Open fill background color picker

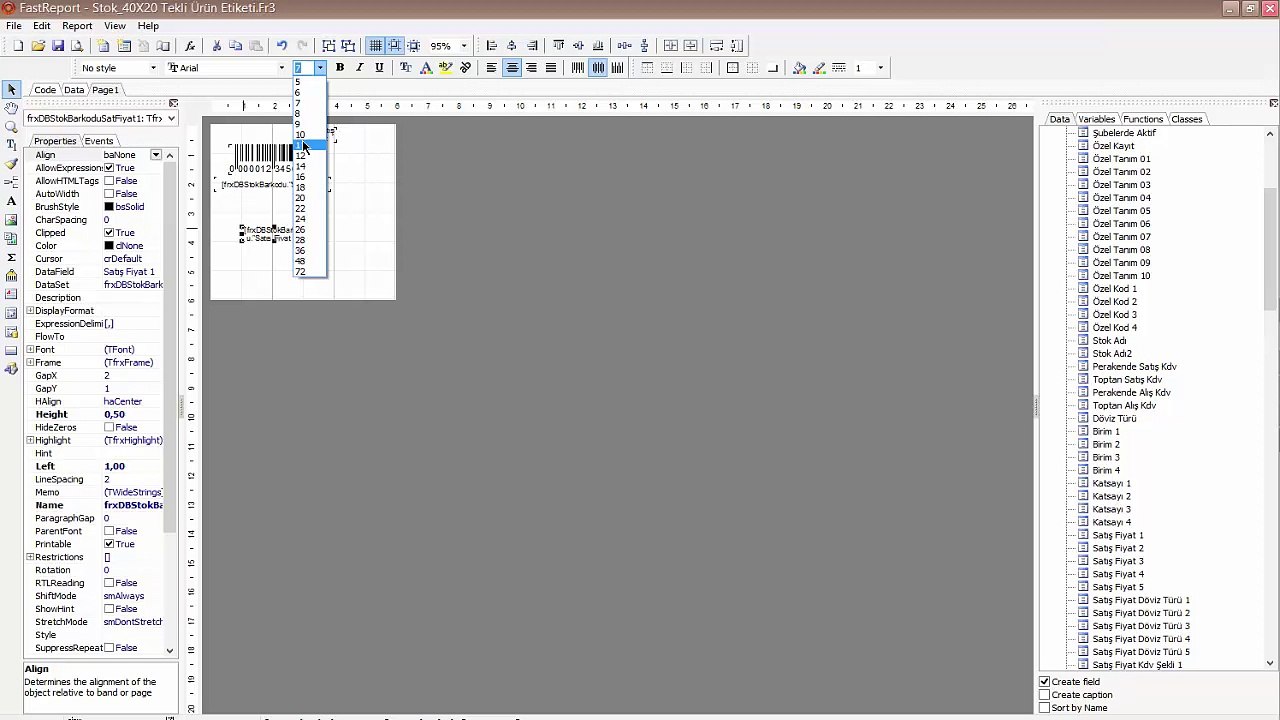[x=799, y=68]
